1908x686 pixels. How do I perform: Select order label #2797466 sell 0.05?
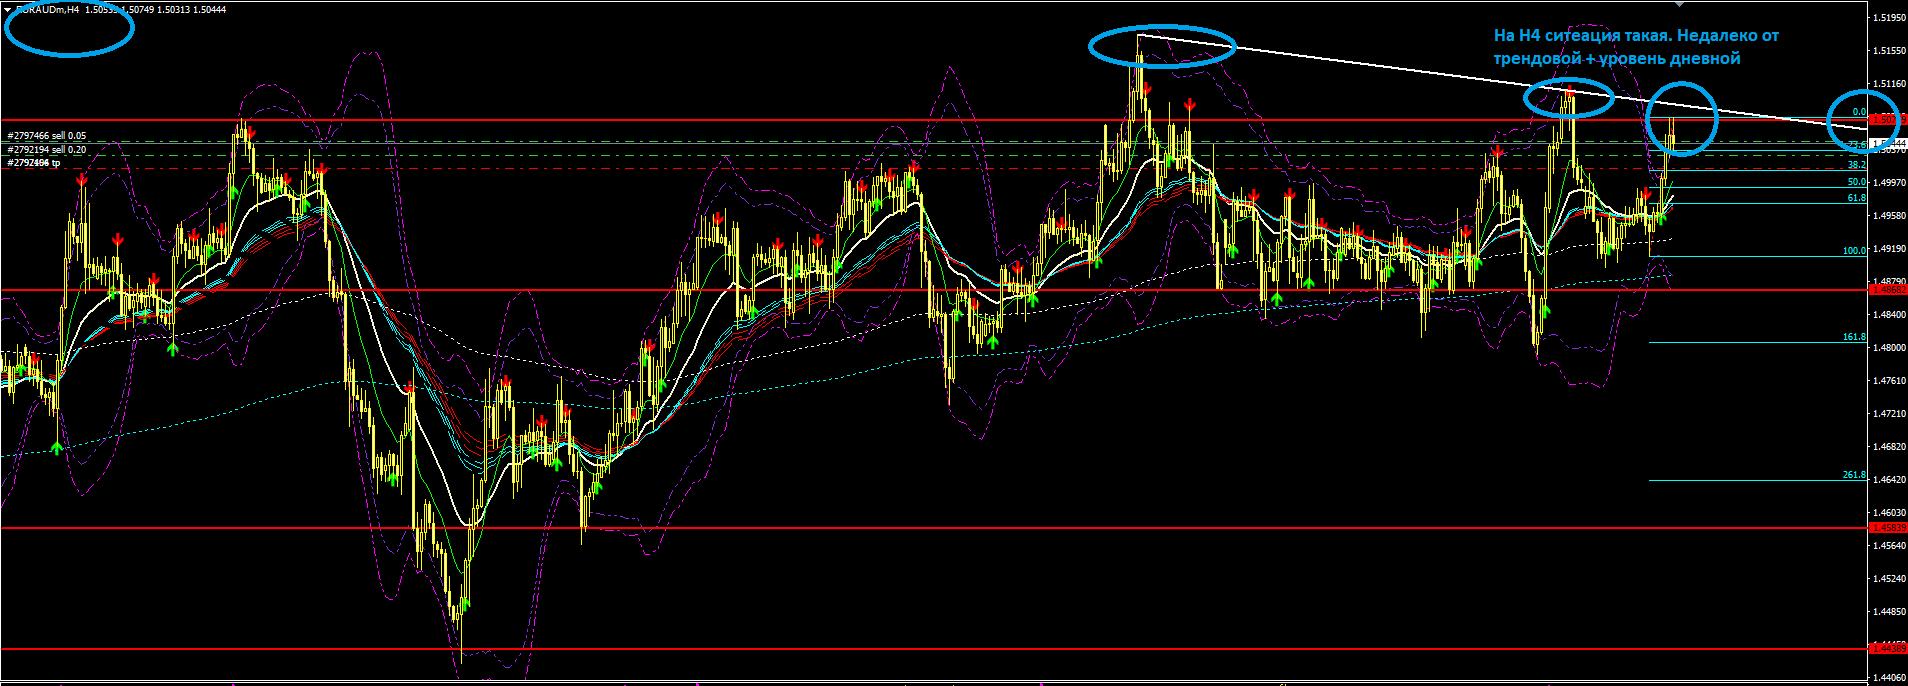click(x=47, y=135)
